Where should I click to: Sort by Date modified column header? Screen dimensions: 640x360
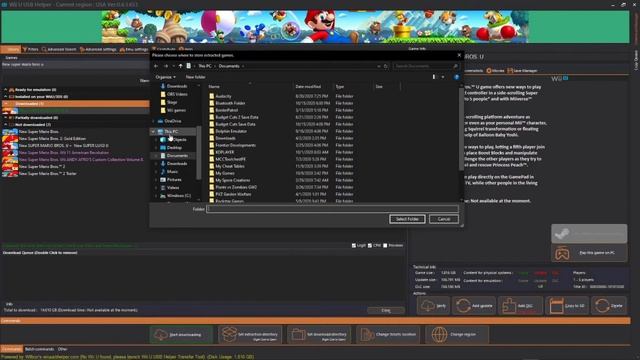[308, 87]
